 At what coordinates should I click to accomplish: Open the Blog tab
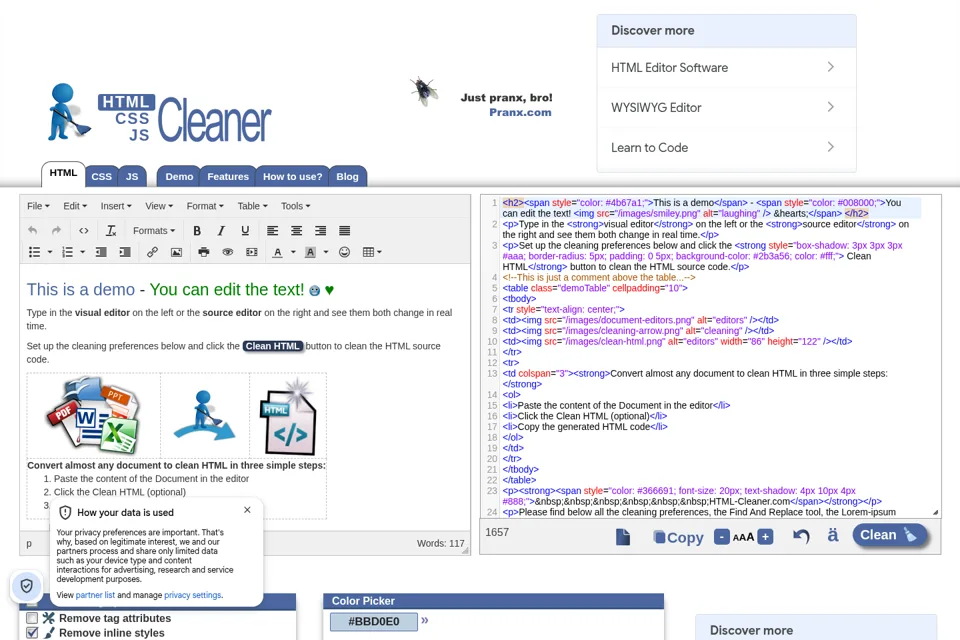[347, 176]
